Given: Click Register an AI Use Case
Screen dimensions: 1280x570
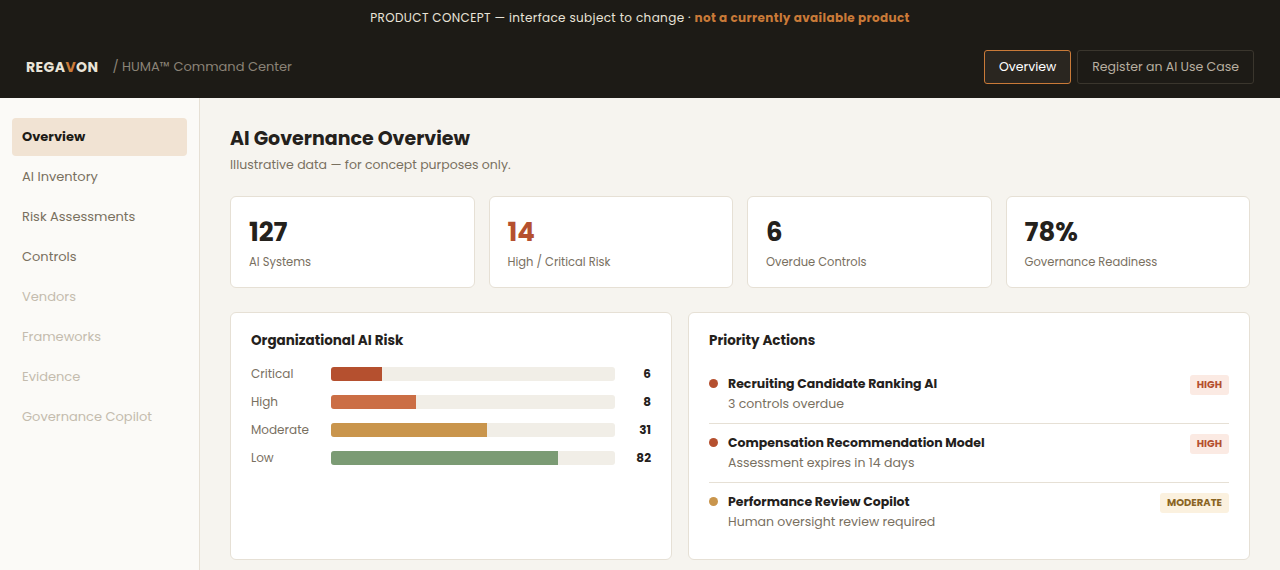Looking at the screenshot, I should (1165, 67).
